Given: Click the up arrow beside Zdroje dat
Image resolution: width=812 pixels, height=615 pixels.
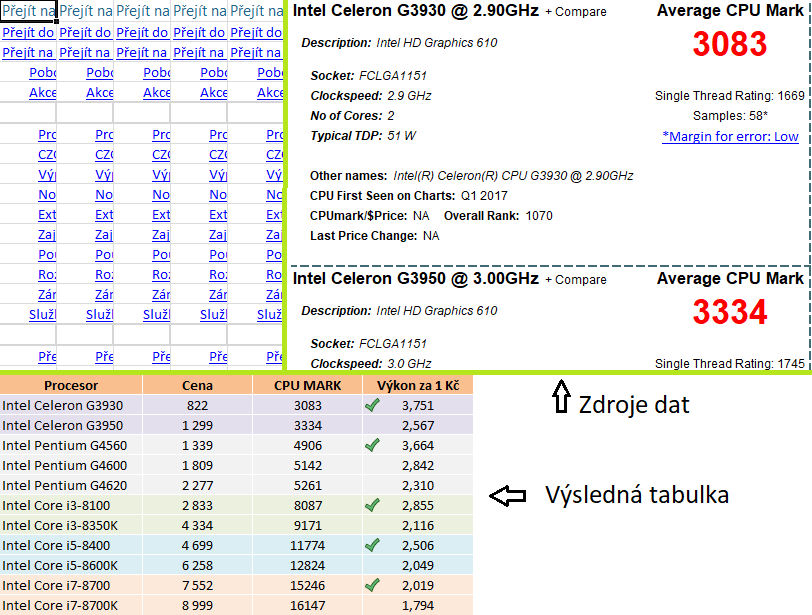Looking at the screenshot, I should click(561, 397).
